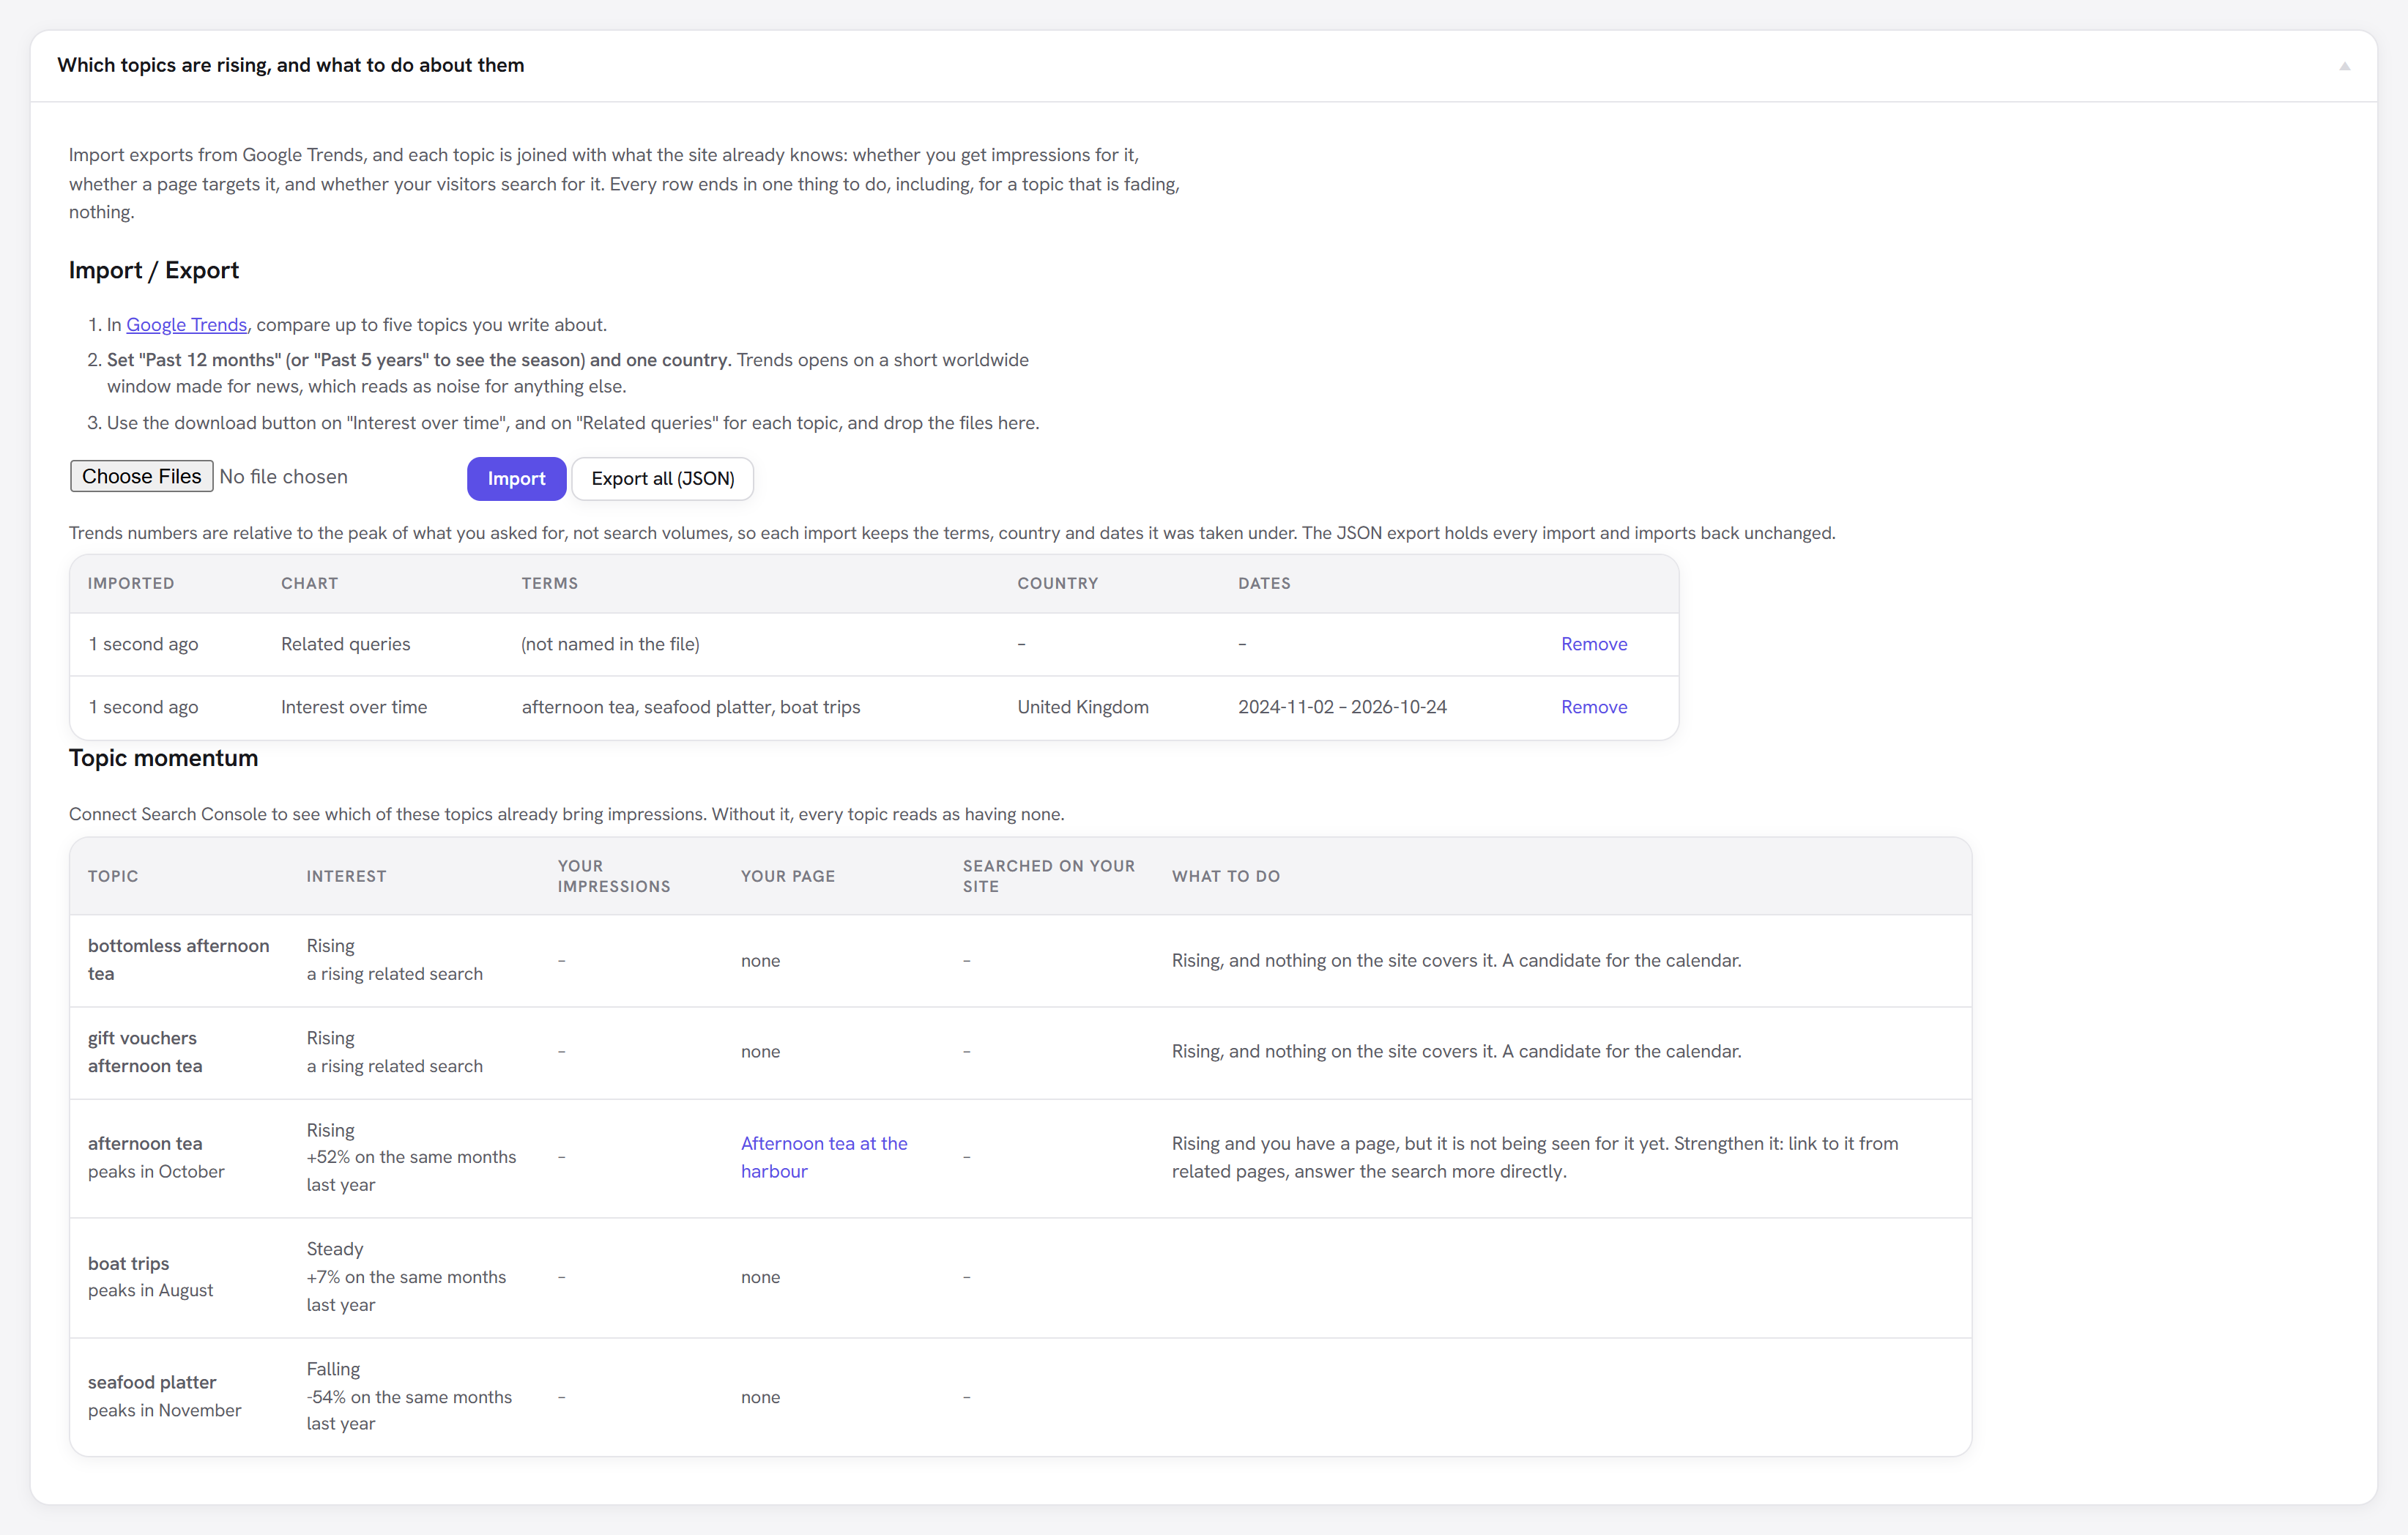This screenshot has height=1535, width=2408.
Task: Click 'afternoon tea, seafood platter, boat trips' terms
Action: pyautogui.click(x=691, y=707)
